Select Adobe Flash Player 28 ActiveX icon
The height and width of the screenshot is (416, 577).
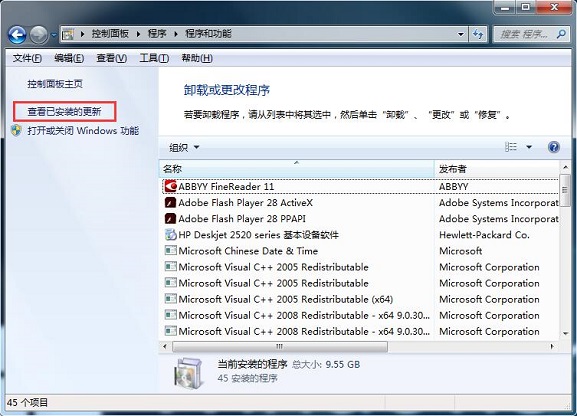pyautogui.click(x=170, y=202)
